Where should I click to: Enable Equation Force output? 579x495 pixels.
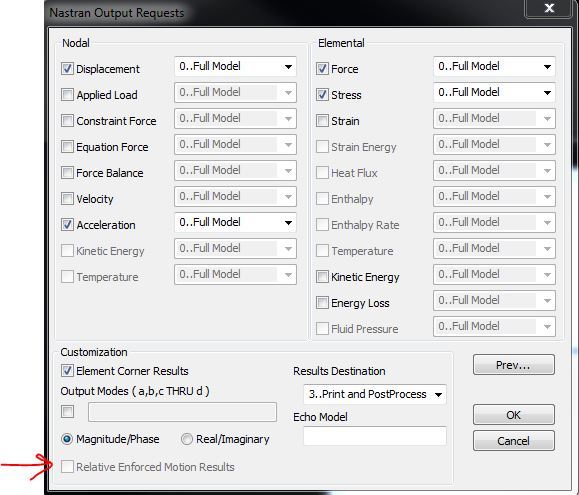click(x=67, y=147)
